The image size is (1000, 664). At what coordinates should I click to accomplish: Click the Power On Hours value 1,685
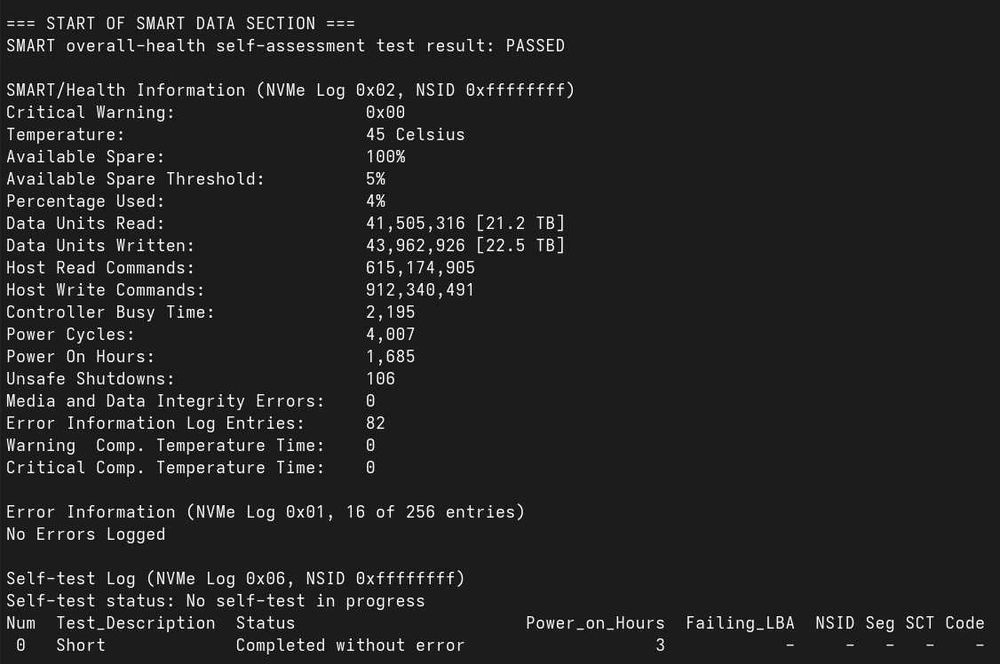(390, 356)
